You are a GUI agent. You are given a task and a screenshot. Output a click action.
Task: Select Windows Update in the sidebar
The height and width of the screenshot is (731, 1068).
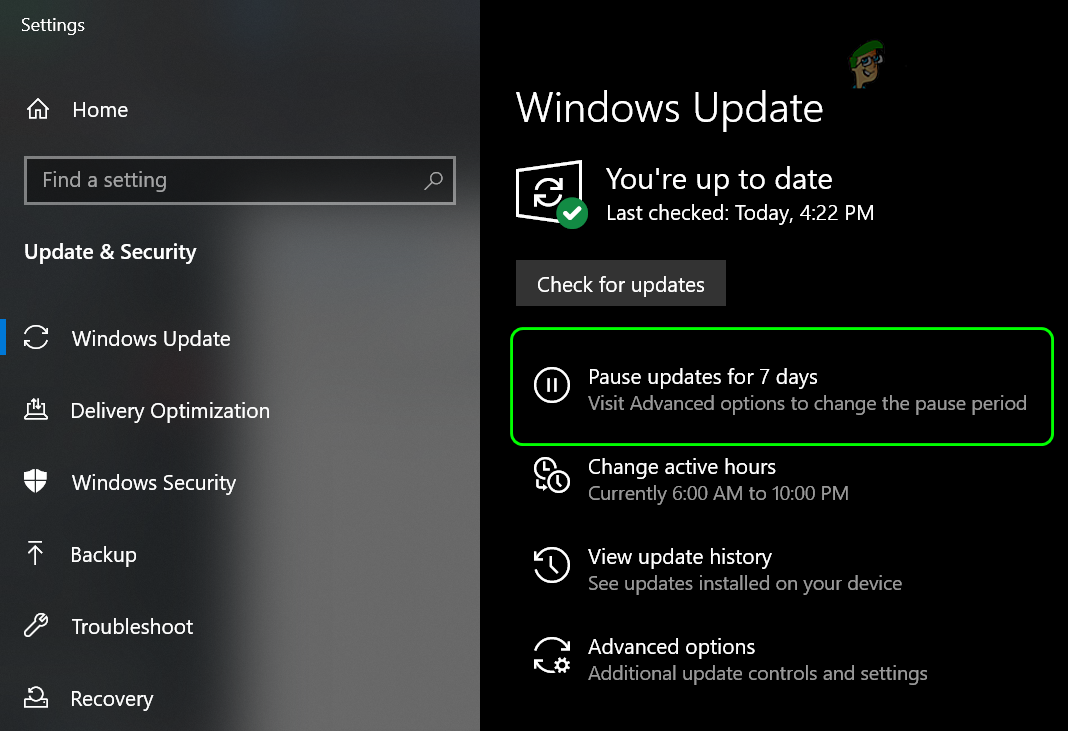click(151, 339)
